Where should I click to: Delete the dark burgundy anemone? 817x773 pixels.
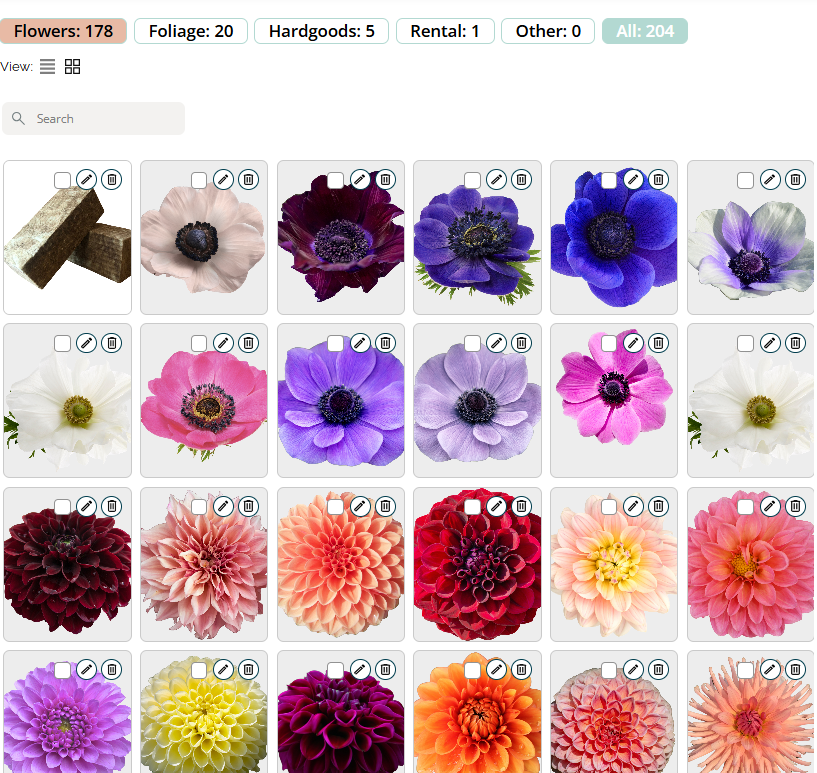385,179
